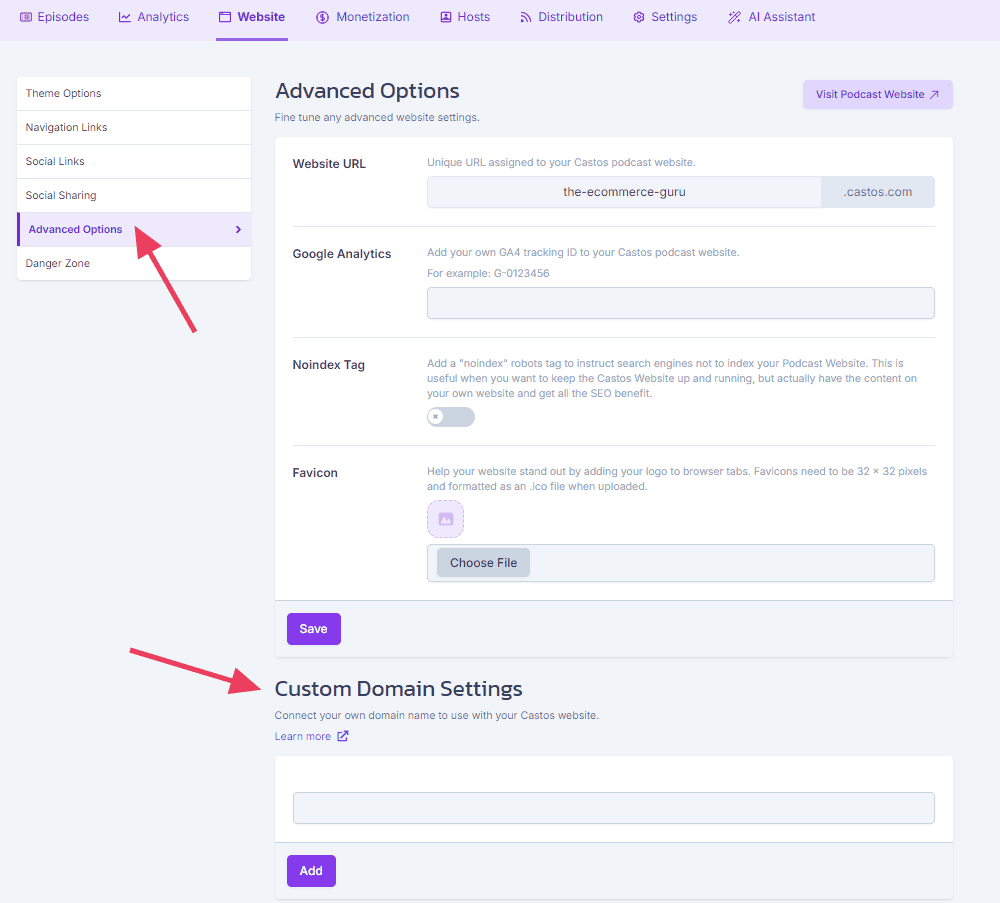Click the Episodes list icon

pos(26,17)
